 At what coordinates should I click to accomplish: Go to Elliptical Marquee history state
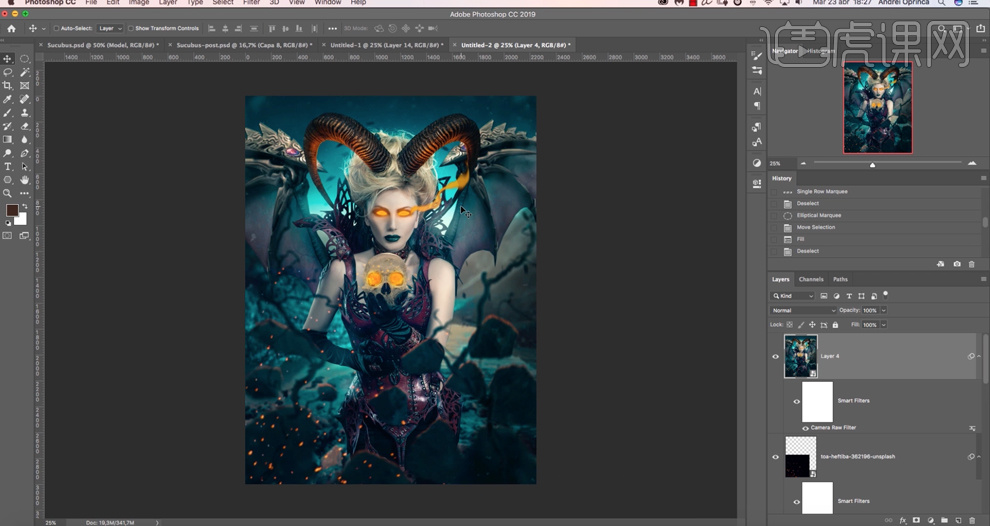[818, 215]
